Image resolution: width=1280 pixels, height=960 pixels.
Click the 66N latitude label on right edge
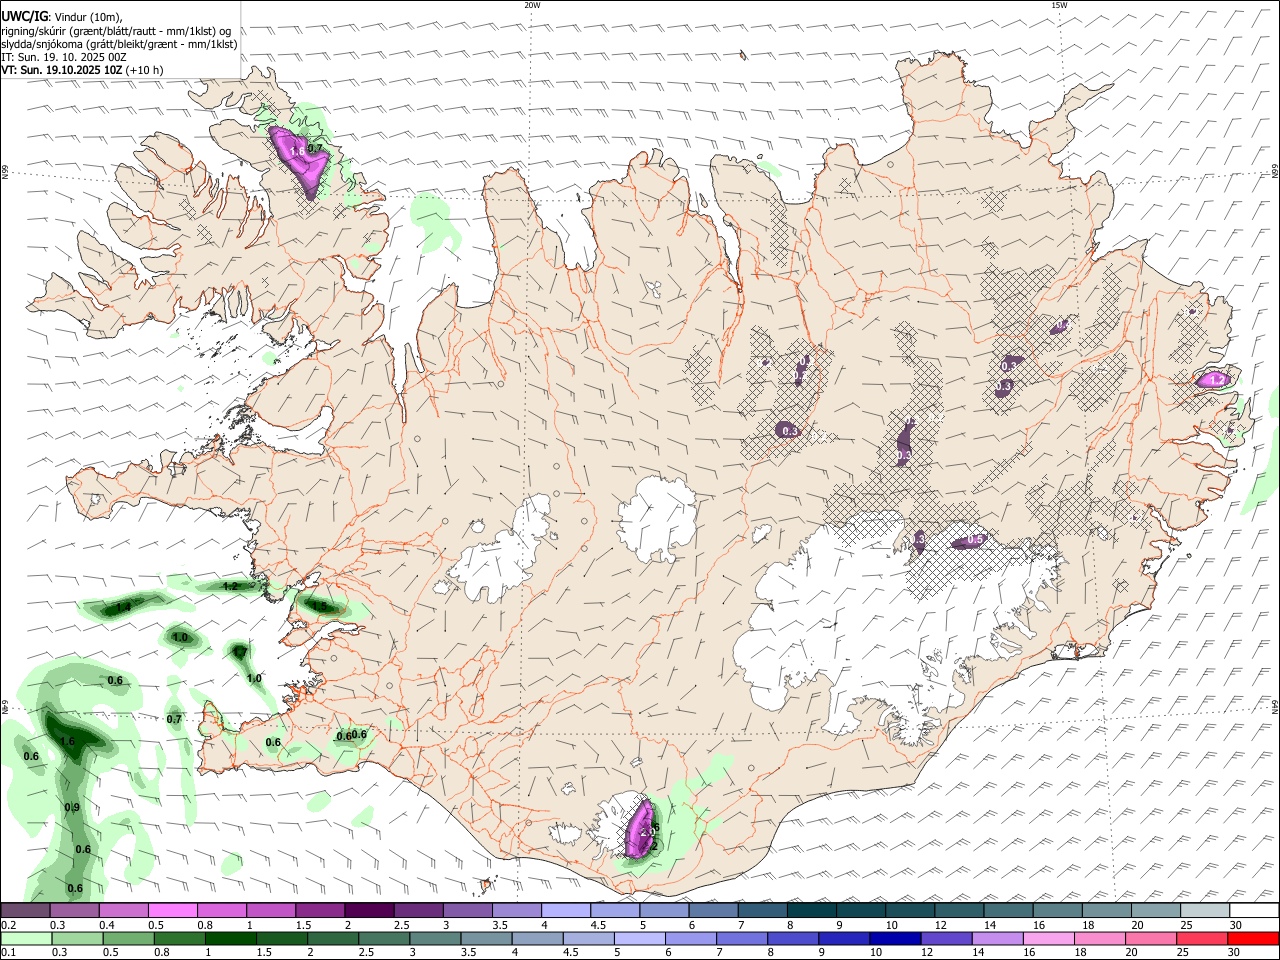coord(1275,173)
